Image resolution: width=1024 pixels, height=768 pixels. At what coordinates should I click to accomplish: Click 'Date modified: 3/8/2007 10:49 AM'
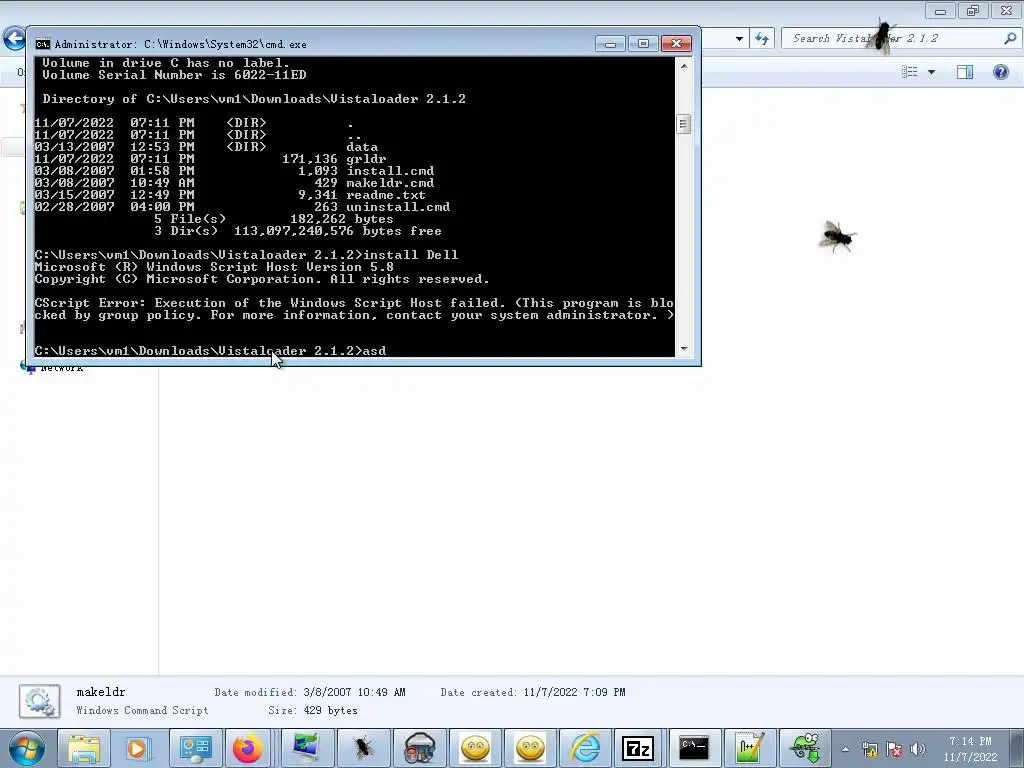[x=310, y=692]
